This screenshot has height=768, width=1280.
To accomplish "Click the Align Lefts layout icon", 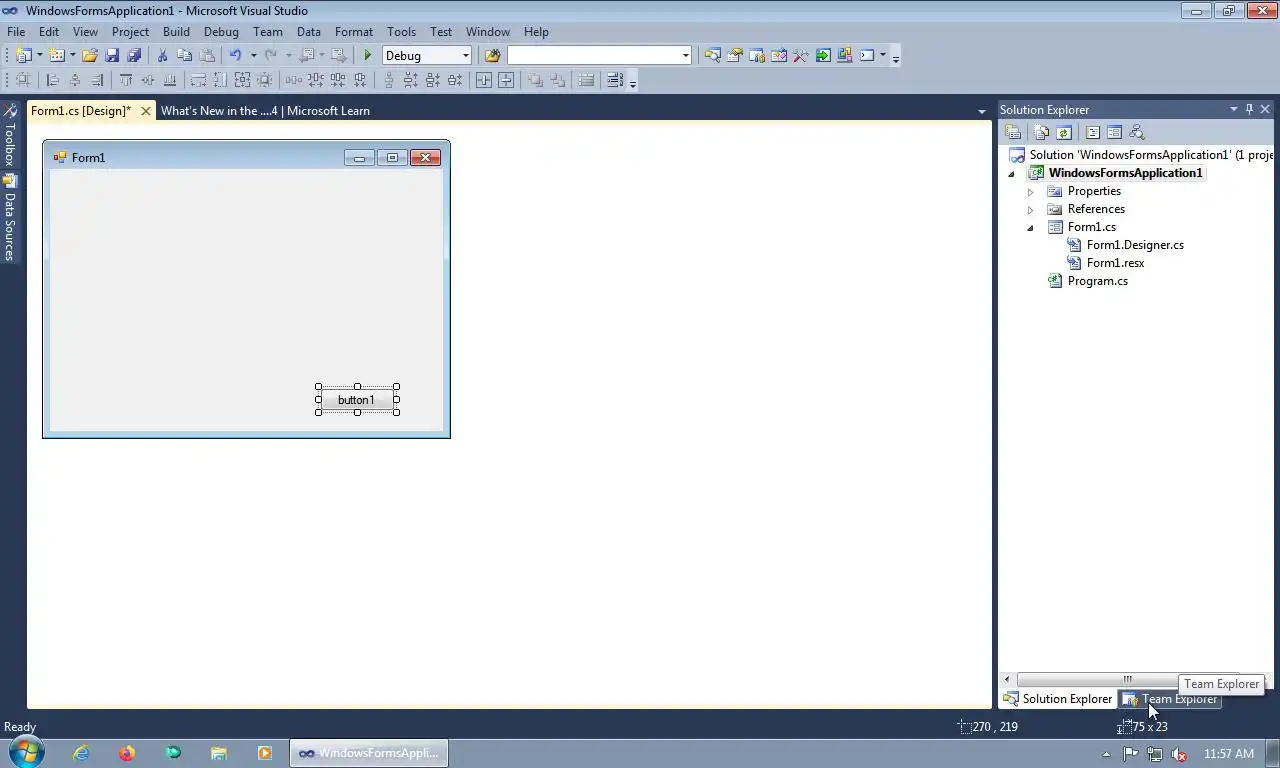I will pyautogui.click(x=52, y=80).
